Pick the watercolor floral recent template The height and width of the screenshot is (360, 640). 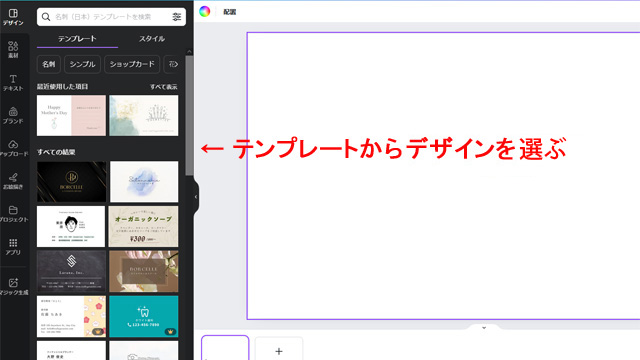pyautogui.click(x=144, y=116)
